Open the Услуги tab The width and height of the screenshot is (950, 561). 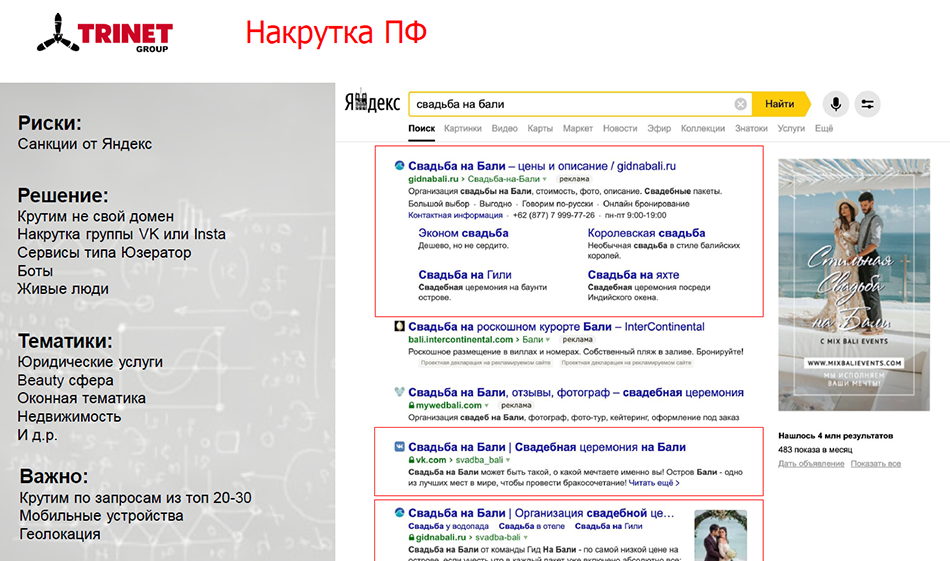791,128
